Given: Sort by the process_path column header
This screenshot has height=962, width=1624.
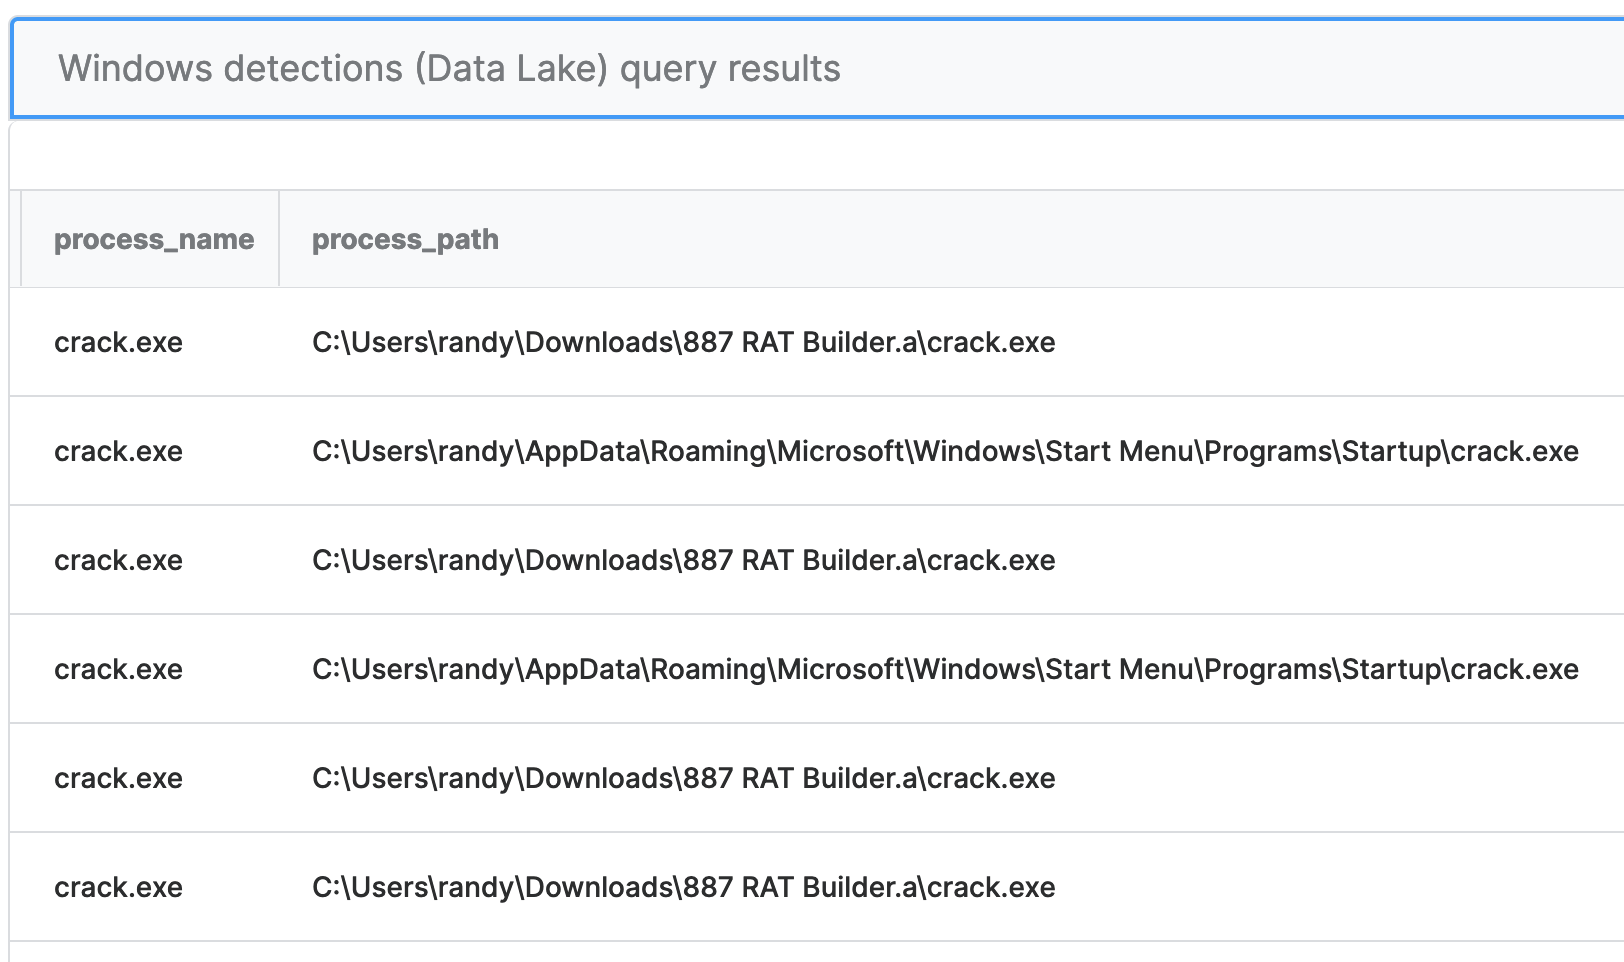Looking at the screenshot, I should pos(405,239).
